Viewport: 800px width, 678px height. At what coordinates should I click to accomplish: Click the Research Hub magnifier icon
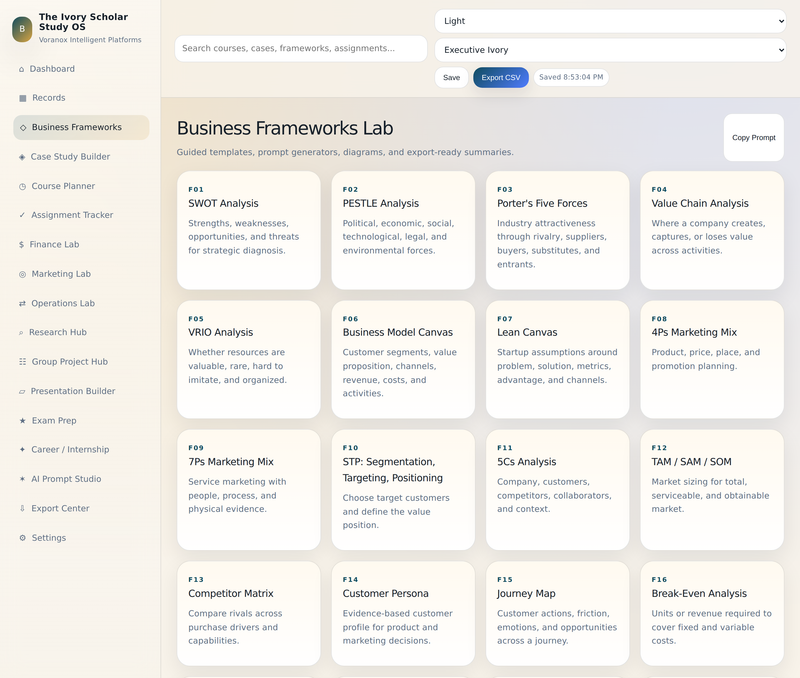(x=21, y=333)
